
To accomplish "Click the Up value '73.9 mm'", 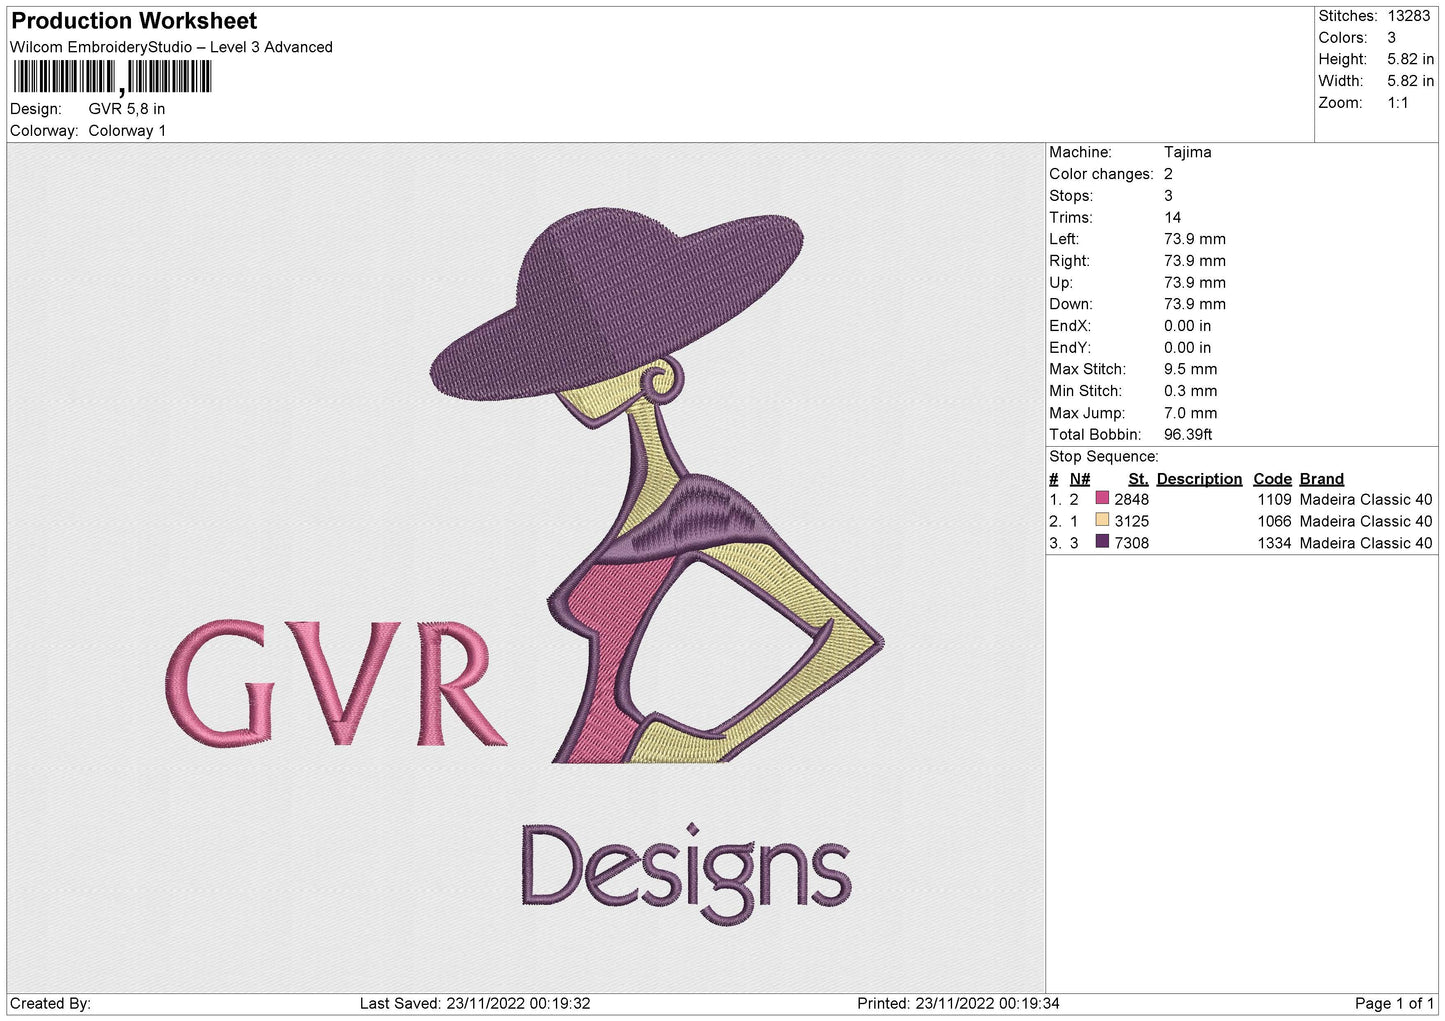I will click(1195, 283).
